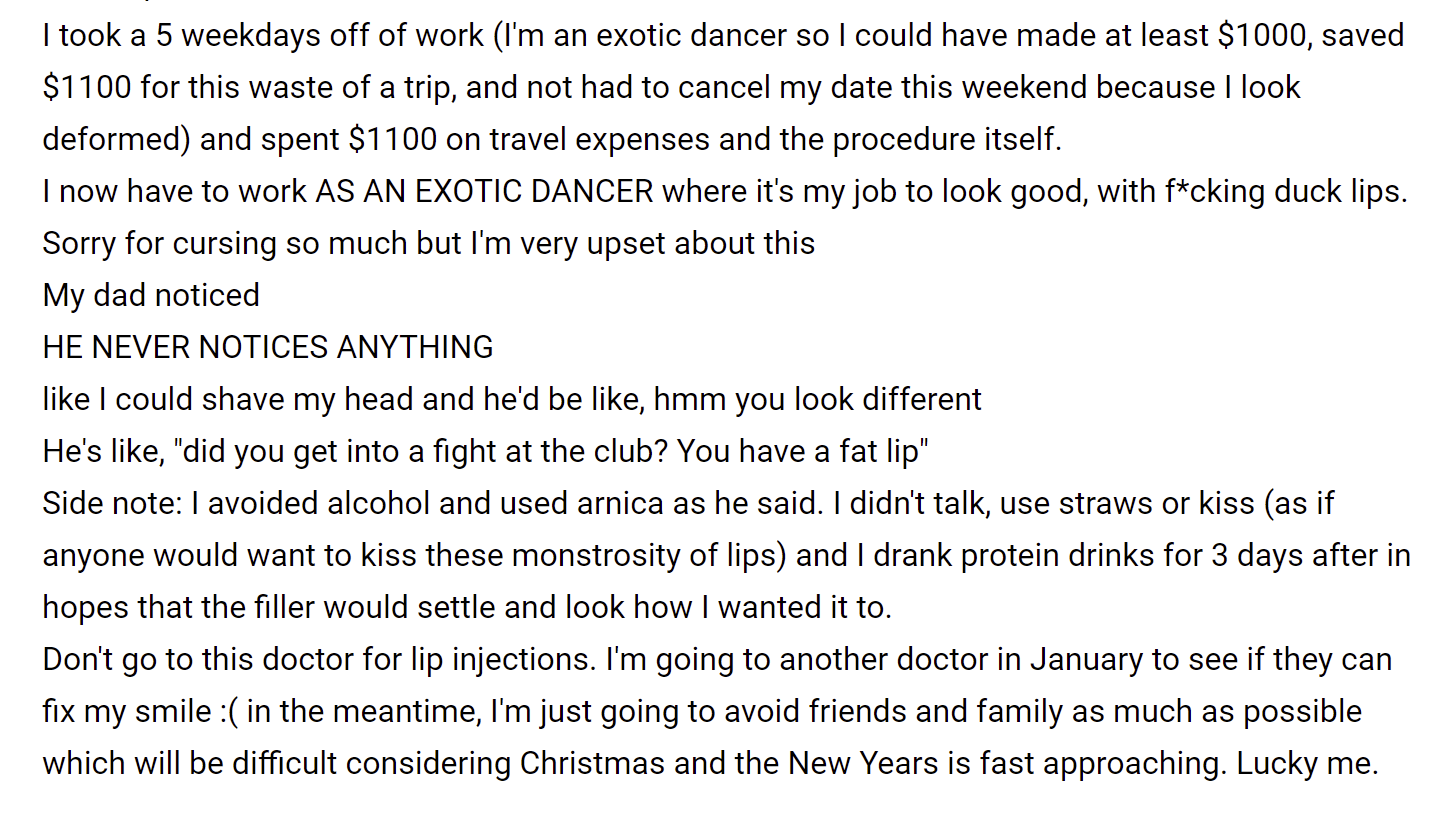Image resolution: width=1436 pixels, height=835 pixels.
Task: Click the phrase "AS AN EXOTIC DANCER"
Action: click(484, 191)
